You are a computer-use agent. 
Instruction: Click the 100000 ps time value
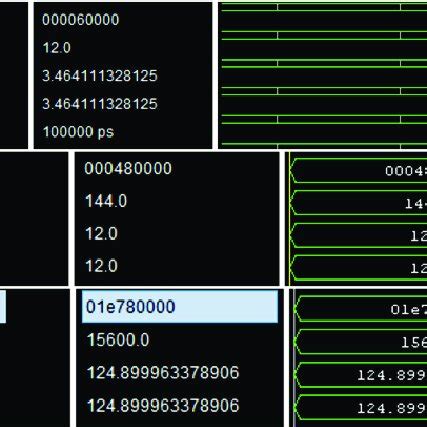78,132
